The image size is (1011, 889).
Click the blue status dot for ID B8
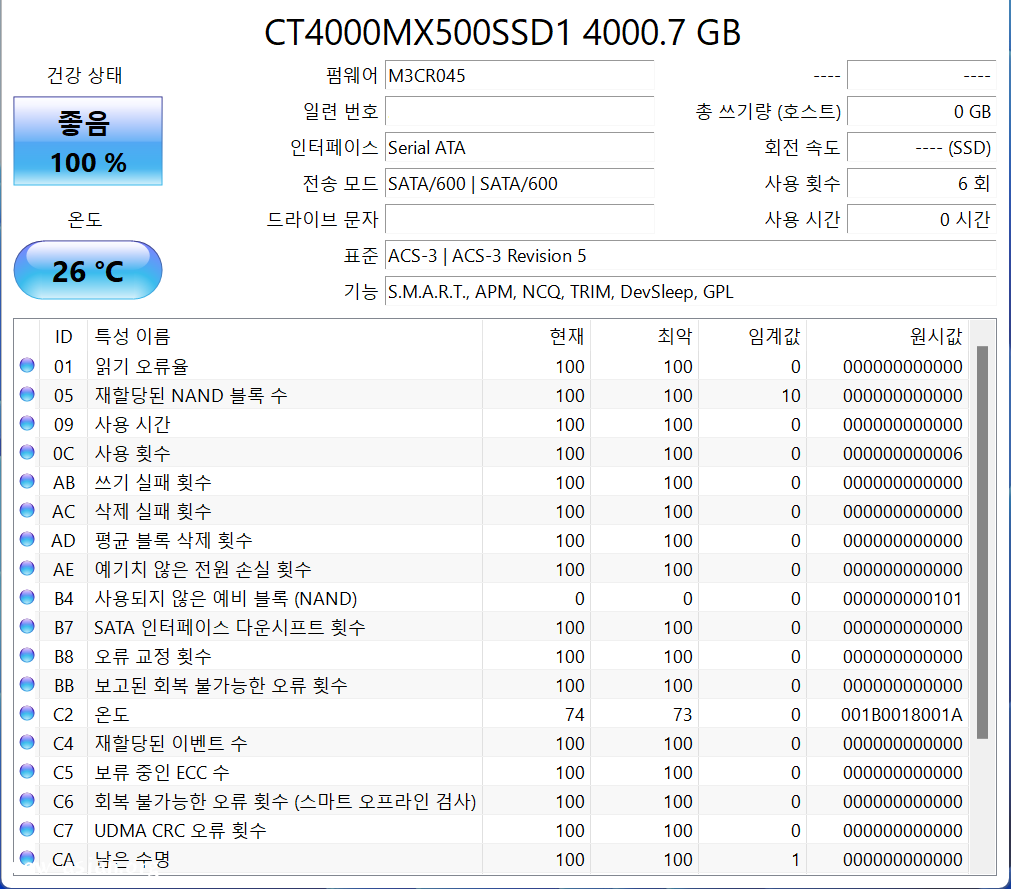coord(27,655)
